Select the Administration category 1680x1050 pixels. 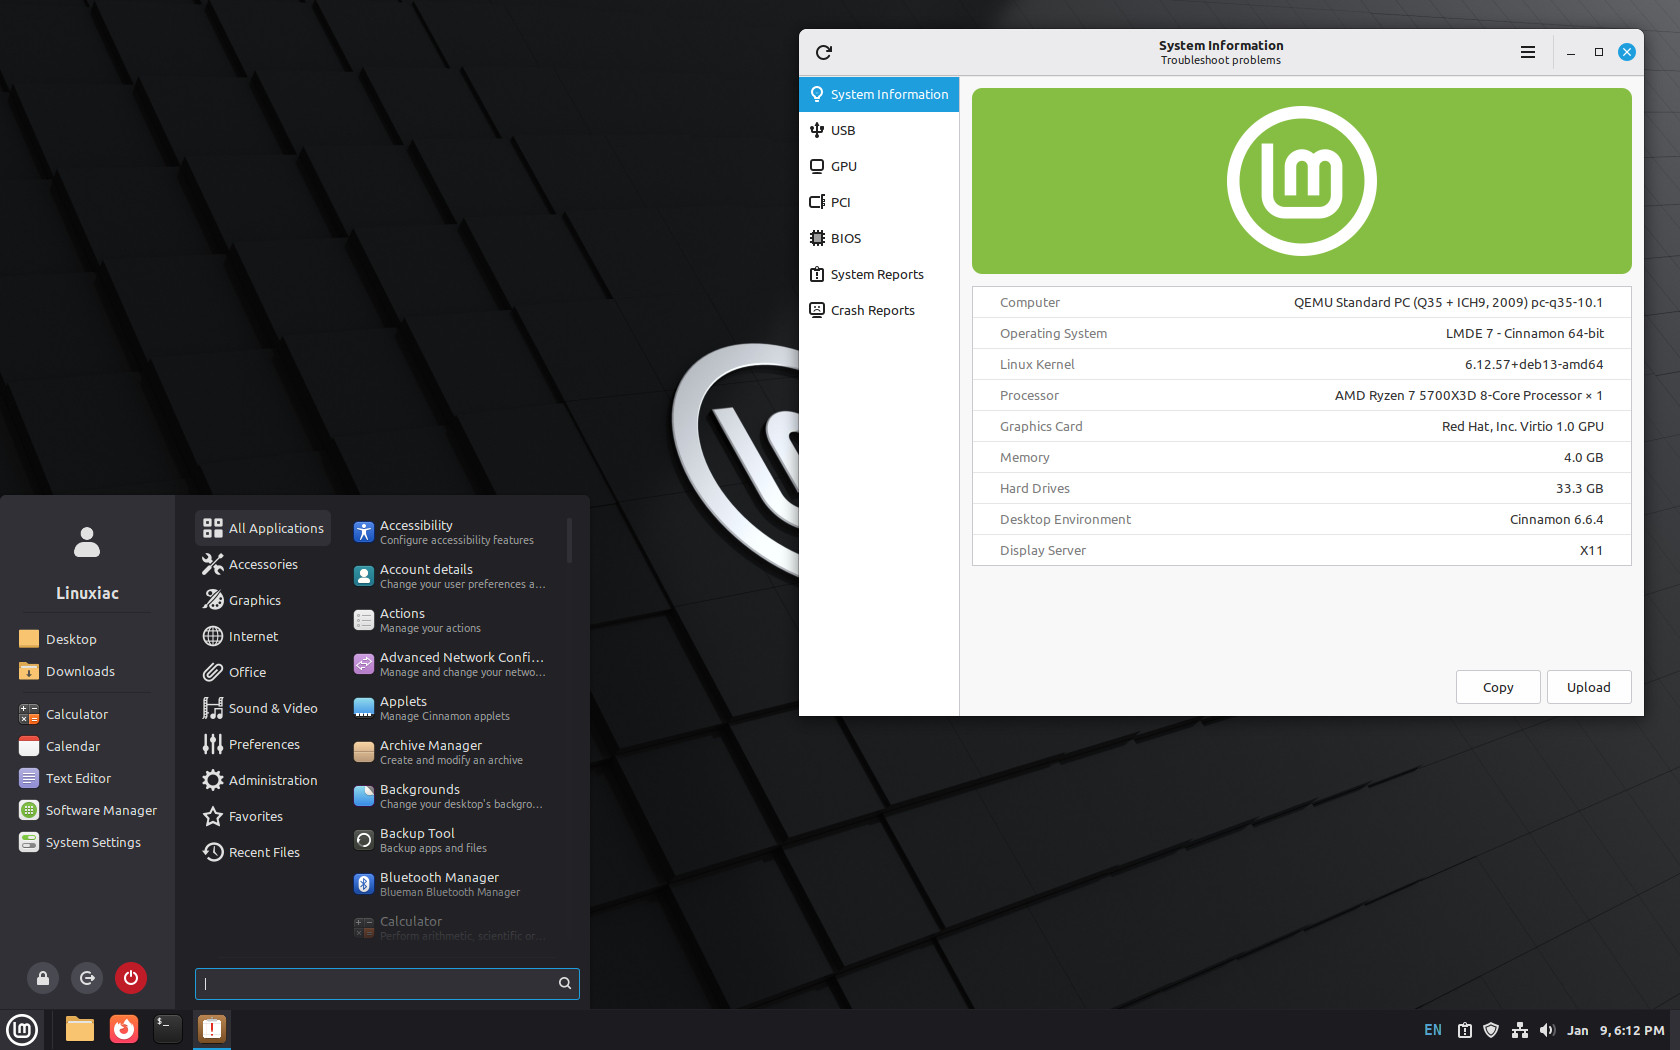click(272, 780)
